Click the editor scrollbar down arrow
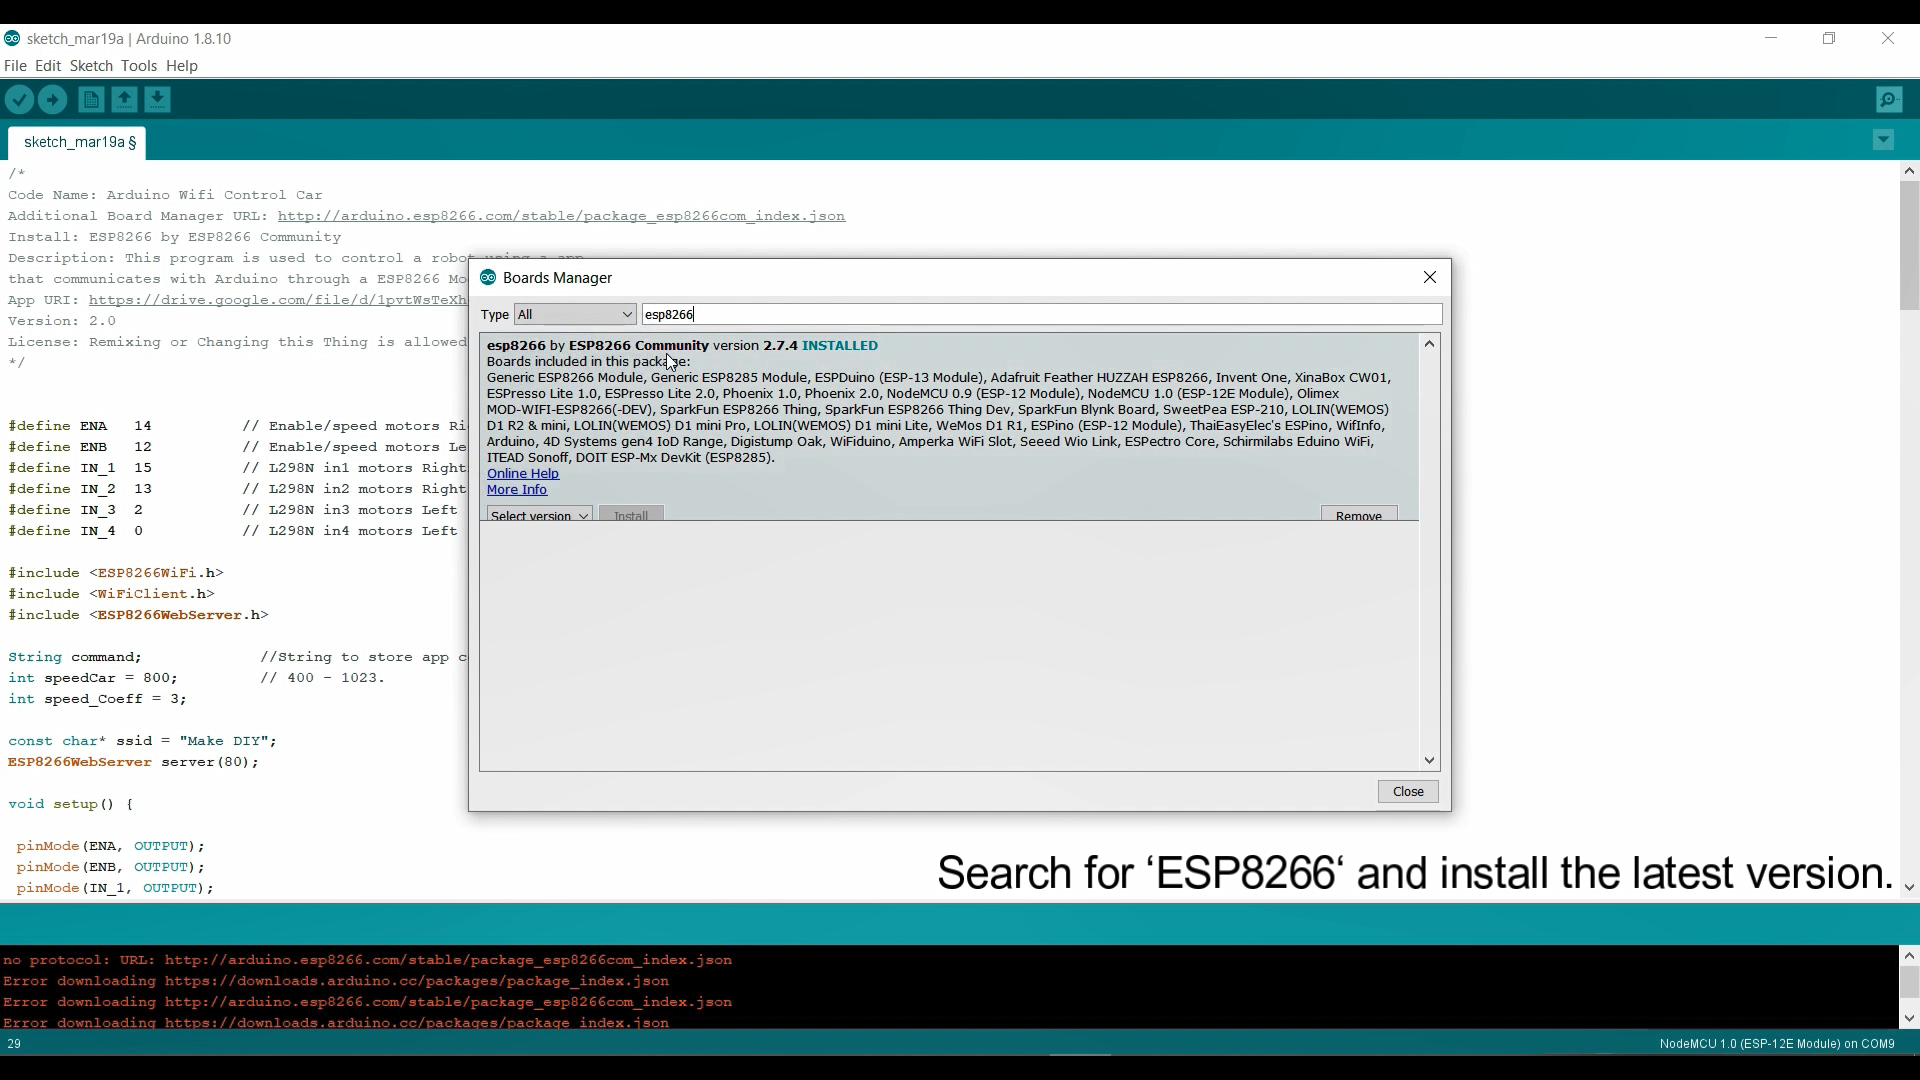The height and width of the screenshot is (1080, 1920). (1908, 888)
